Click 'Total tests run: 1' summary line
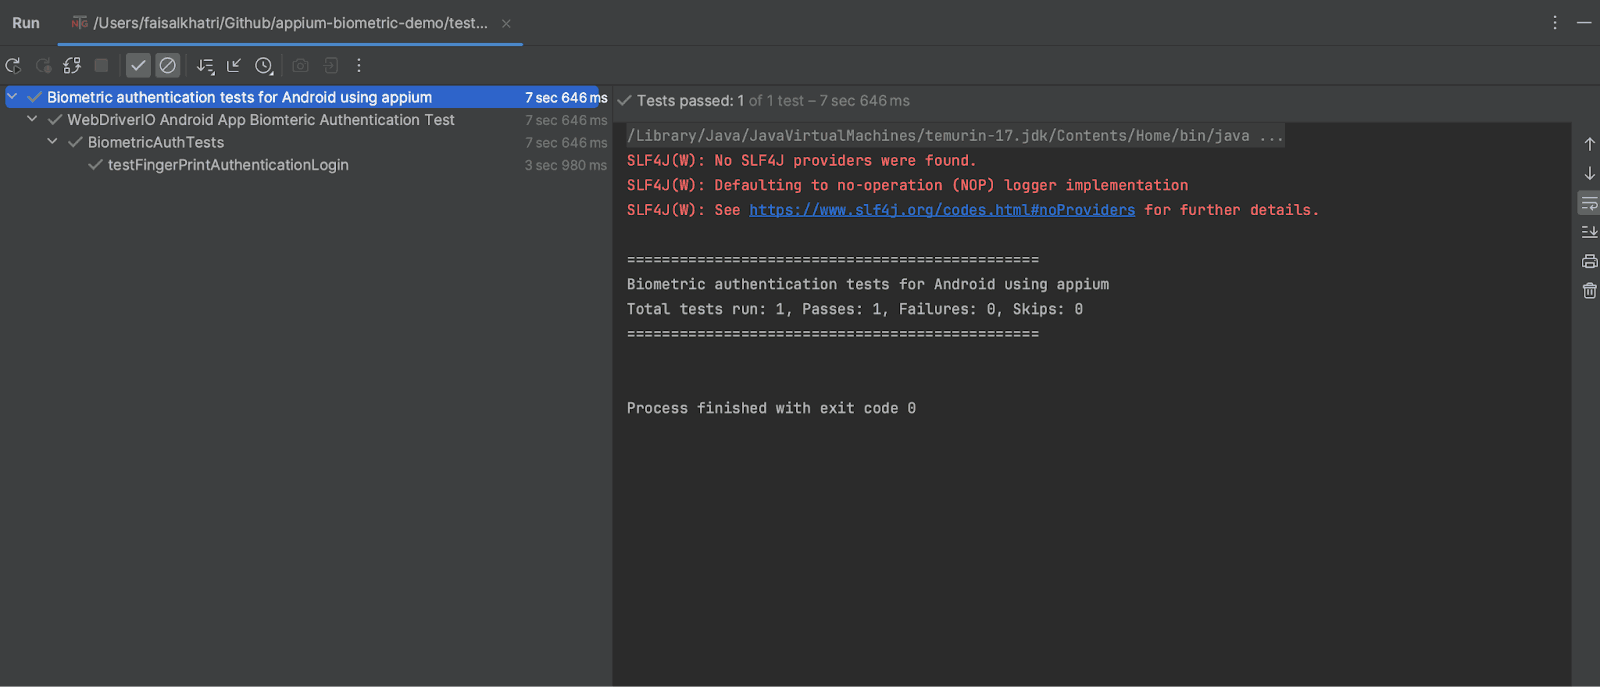Screen dimensions: 1600x687 (855, 309)
